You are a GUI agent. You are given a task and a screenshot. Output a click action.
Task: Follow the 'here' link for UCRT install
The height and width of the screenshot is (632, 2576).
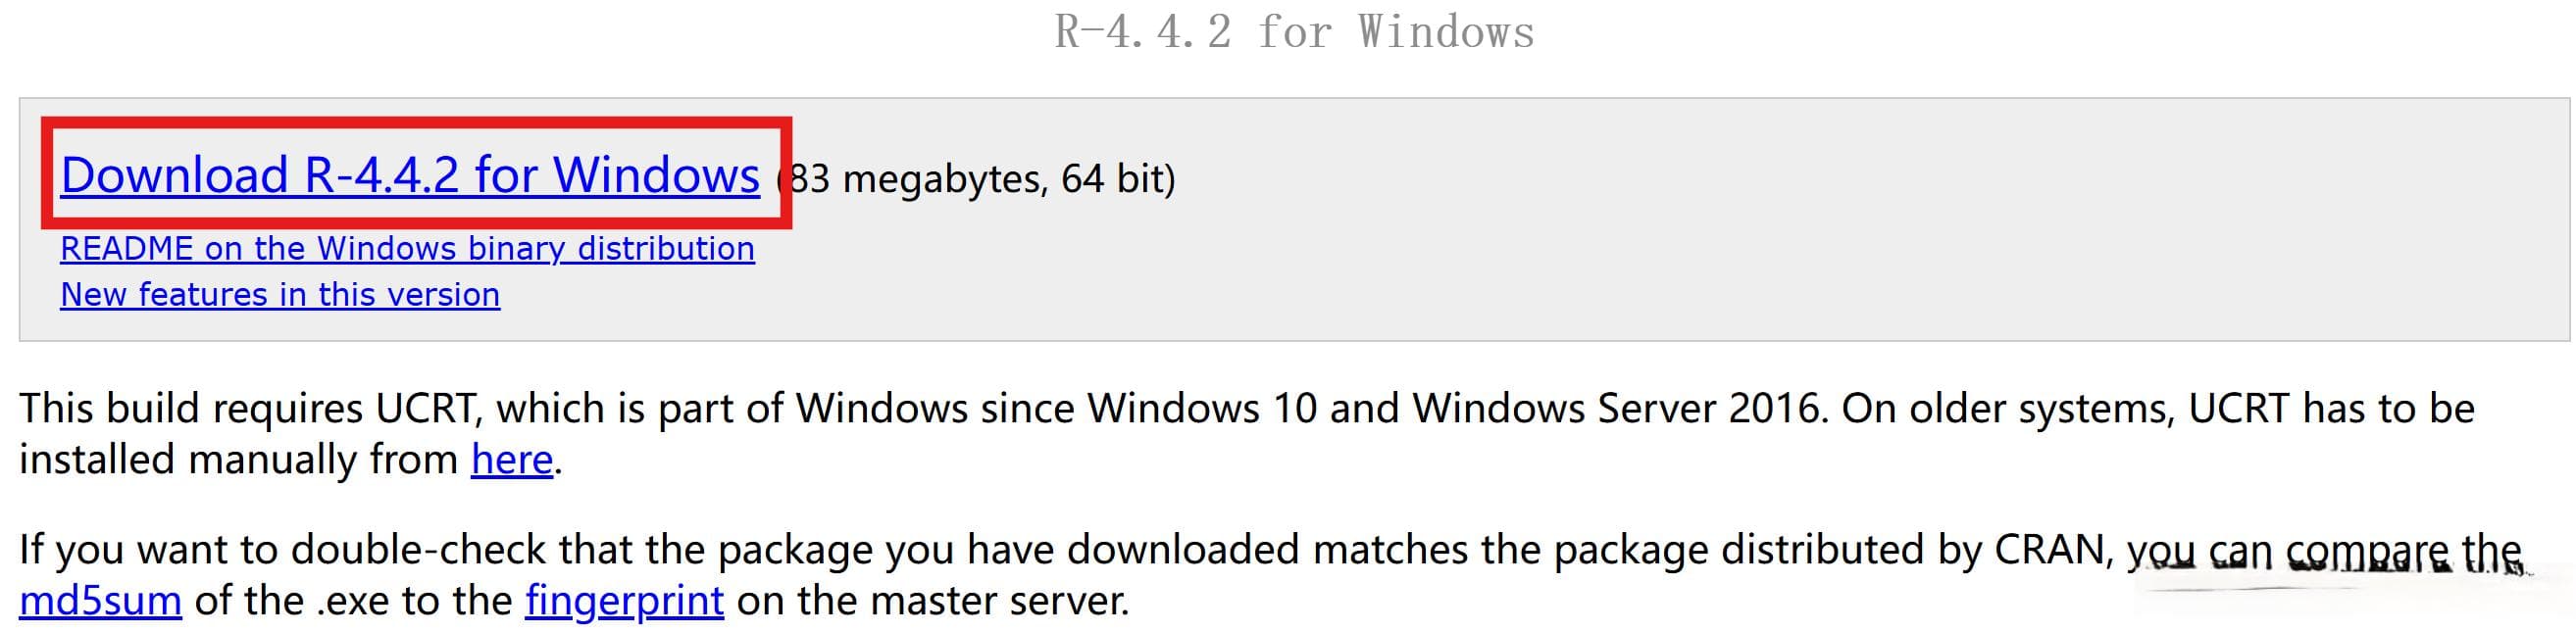point(512,459)
